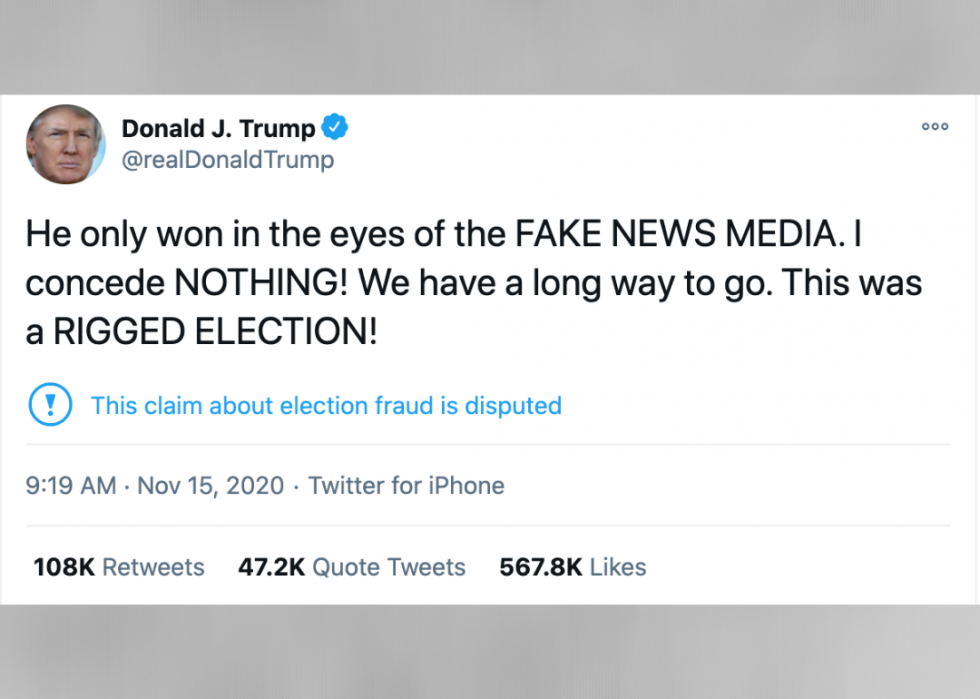Image resolution: width=980 pixels, height=699 pixels.
Task: Click the 9:19 AM timestamp
Action: tap(71, 486)
